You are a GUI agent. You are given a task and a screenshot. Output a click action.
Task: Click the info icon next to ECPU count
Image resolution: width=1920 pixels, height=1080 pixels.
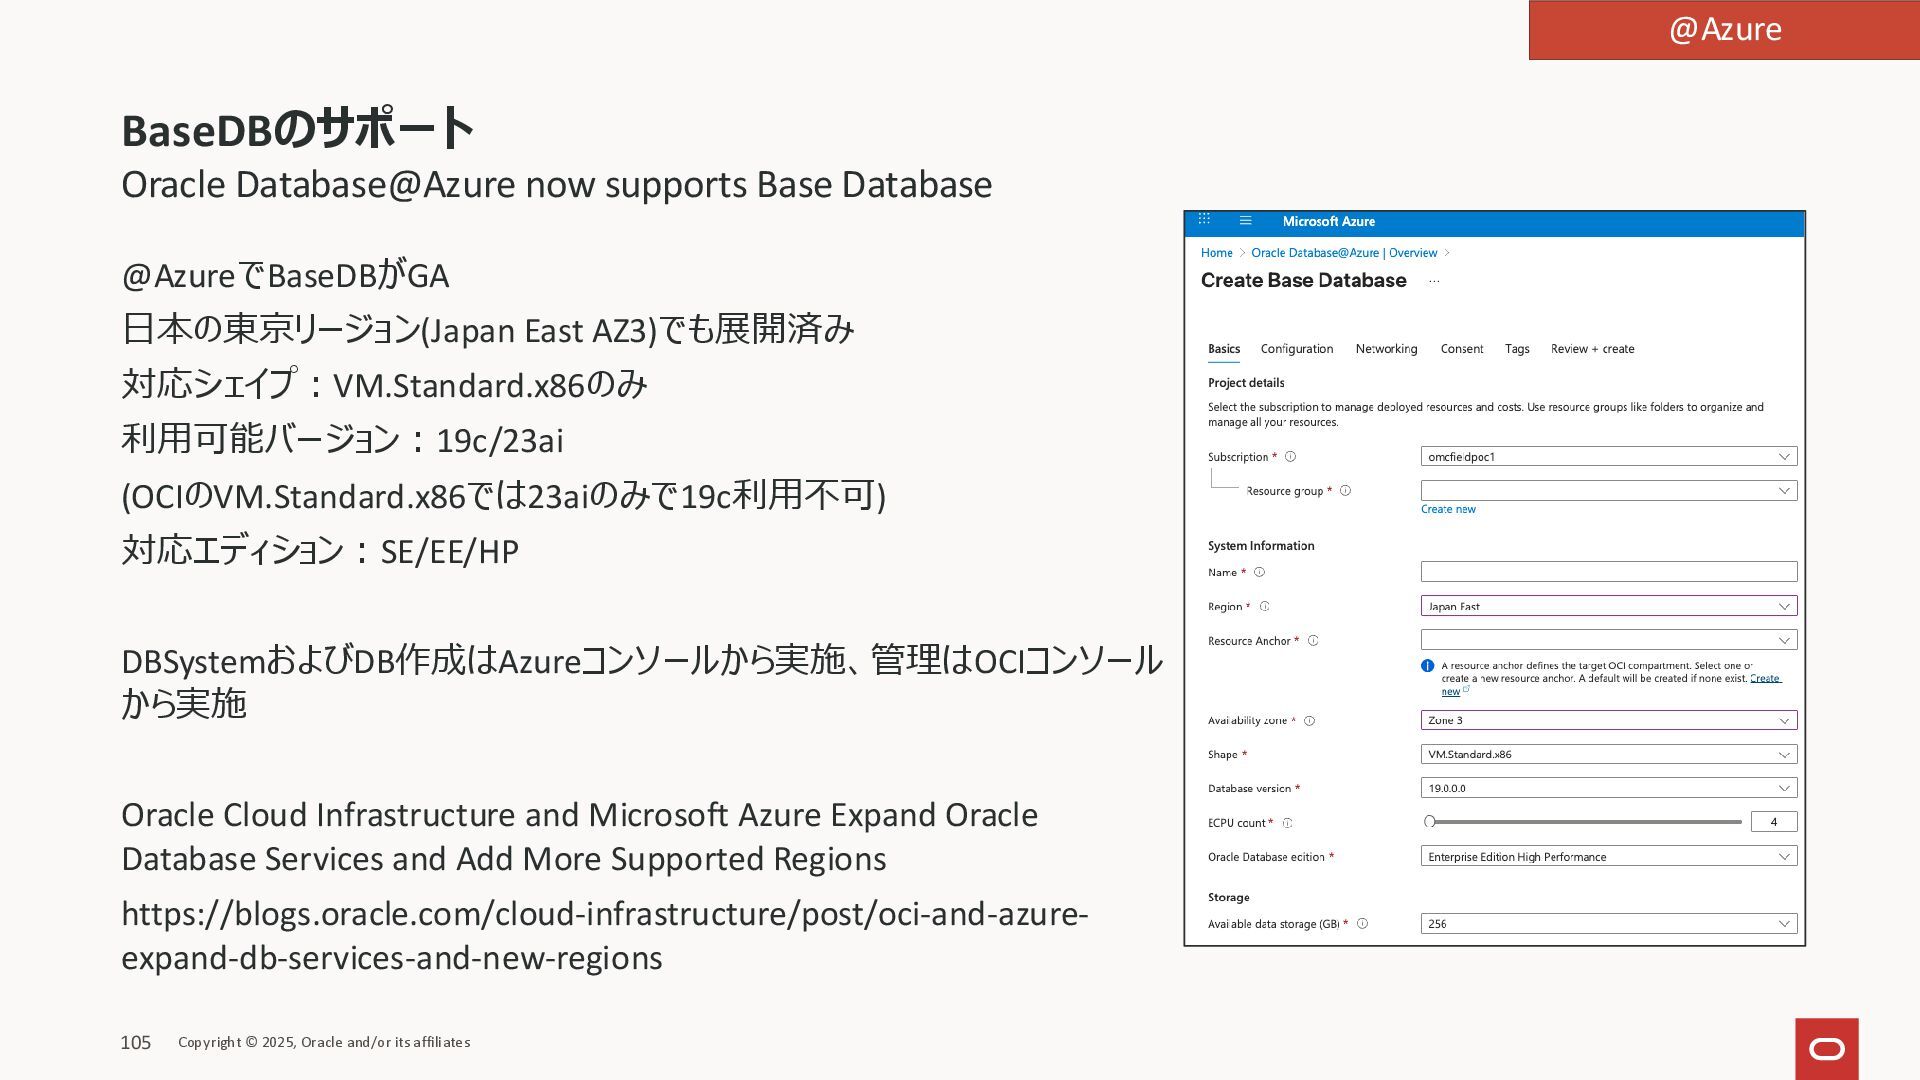1287,823
